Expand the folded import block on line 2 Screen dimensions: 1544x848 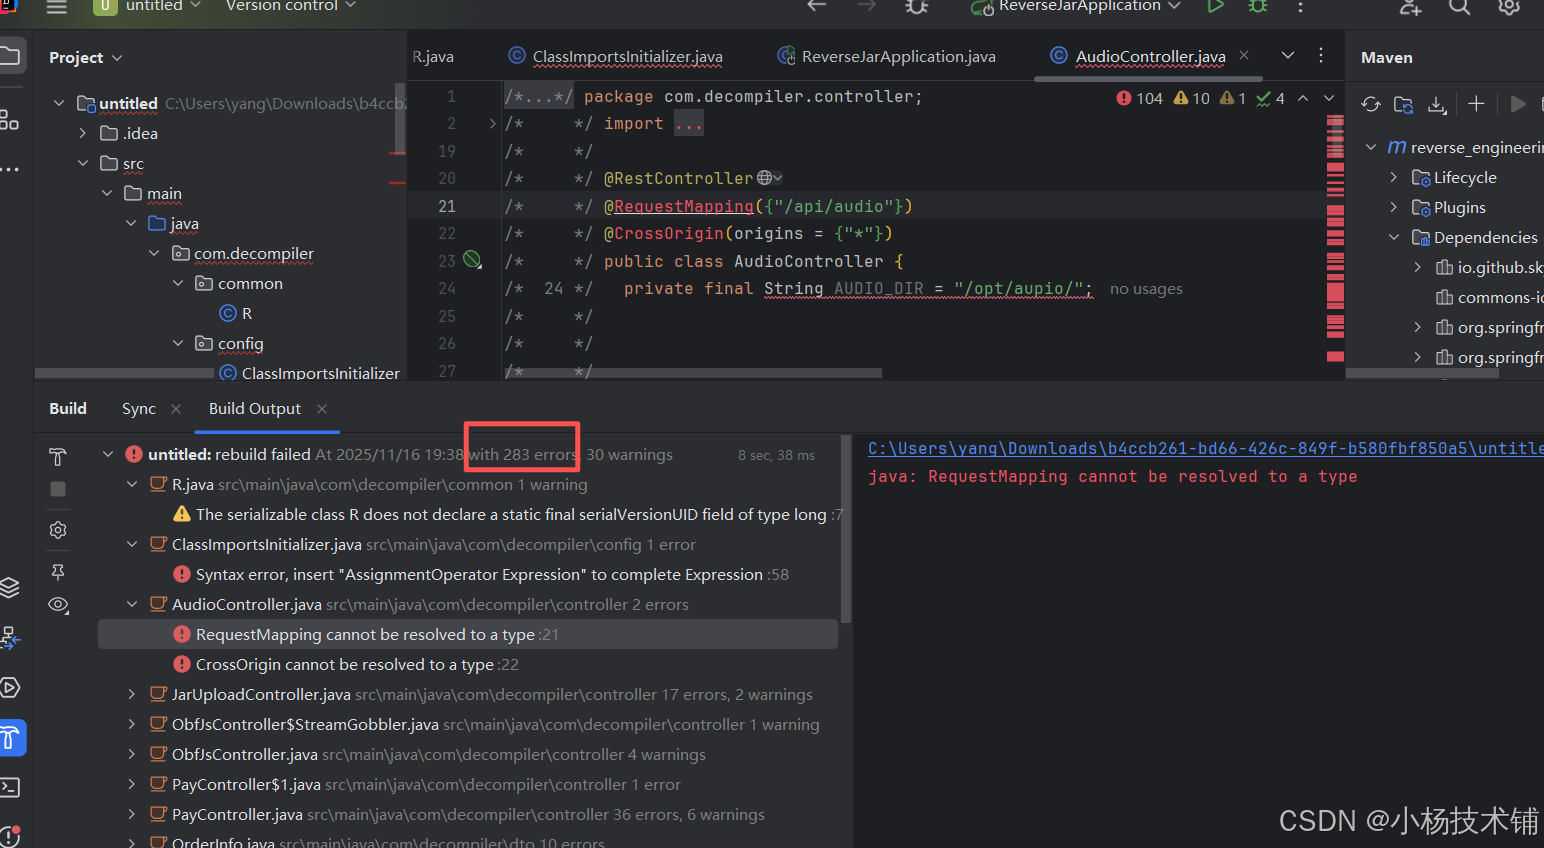click(x=492, y=124)
